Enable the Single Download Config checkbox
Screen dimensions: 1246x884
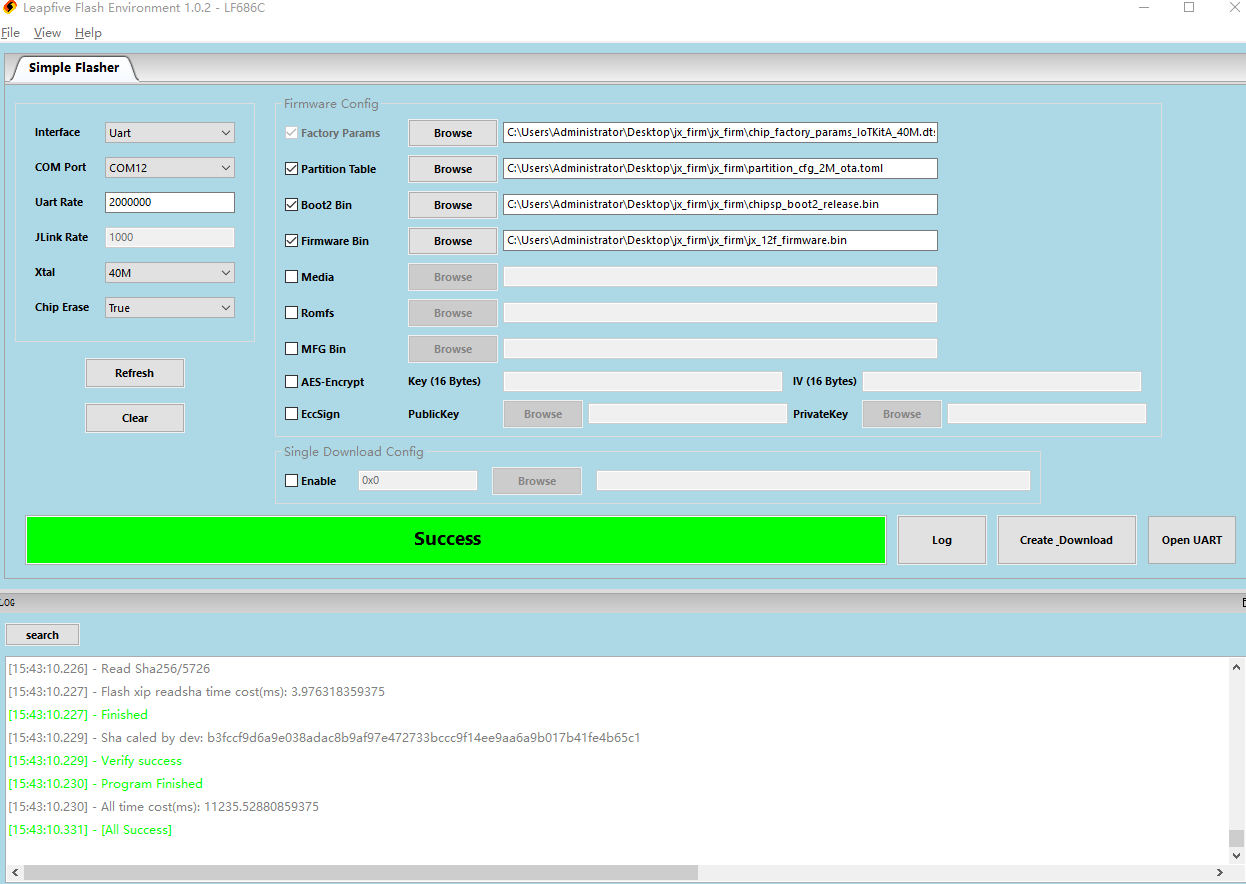292,481
